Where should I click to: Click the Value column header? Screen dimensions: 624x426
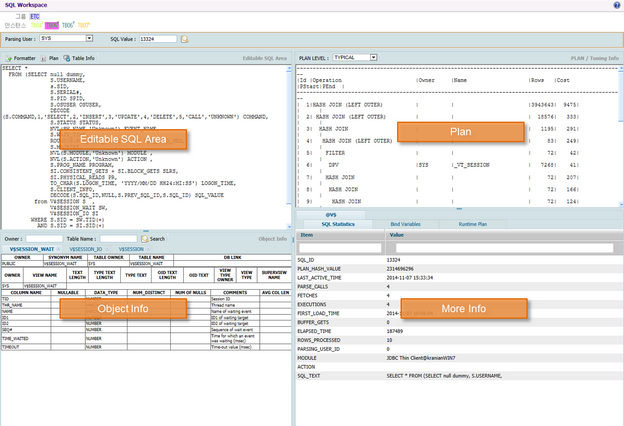point(504,235)
